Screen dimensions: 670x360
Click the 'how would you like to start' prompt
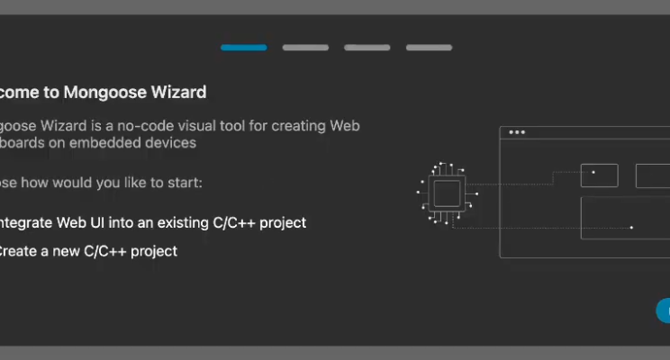pos(101,183)
